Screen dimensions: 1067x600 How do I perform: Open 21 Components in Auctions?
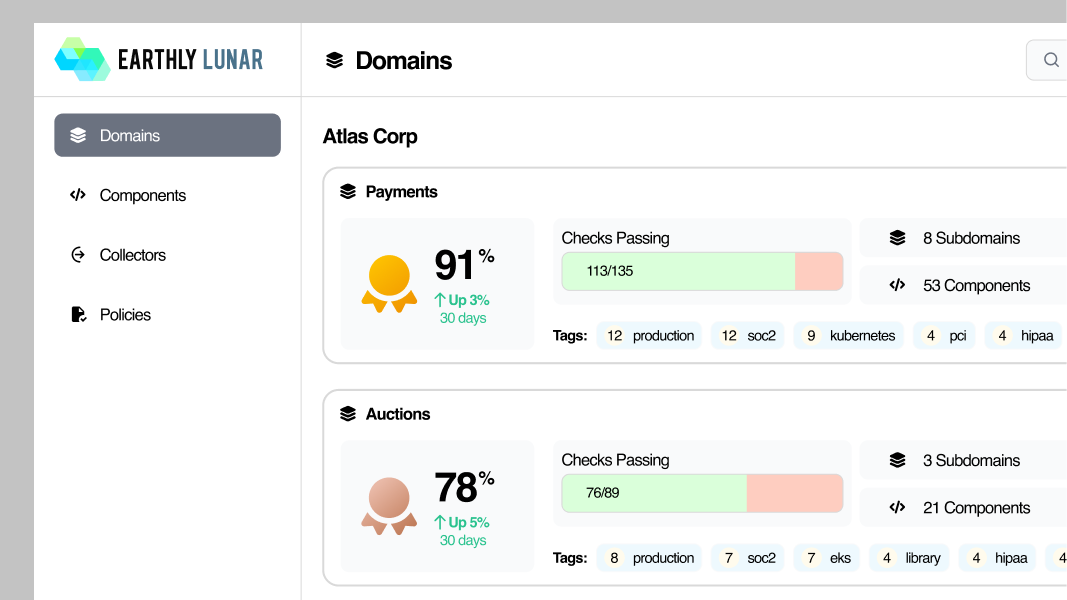pos(976,507)
